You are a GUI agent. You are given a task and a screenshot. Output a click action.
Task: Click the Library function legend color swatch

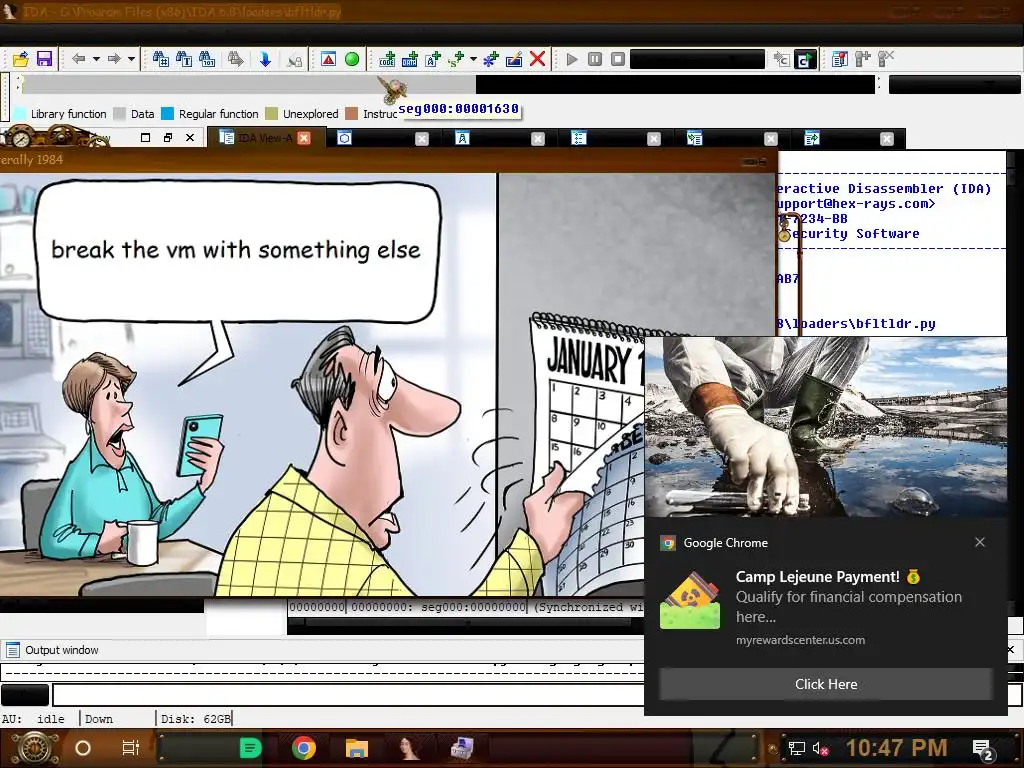click(20, 114)
